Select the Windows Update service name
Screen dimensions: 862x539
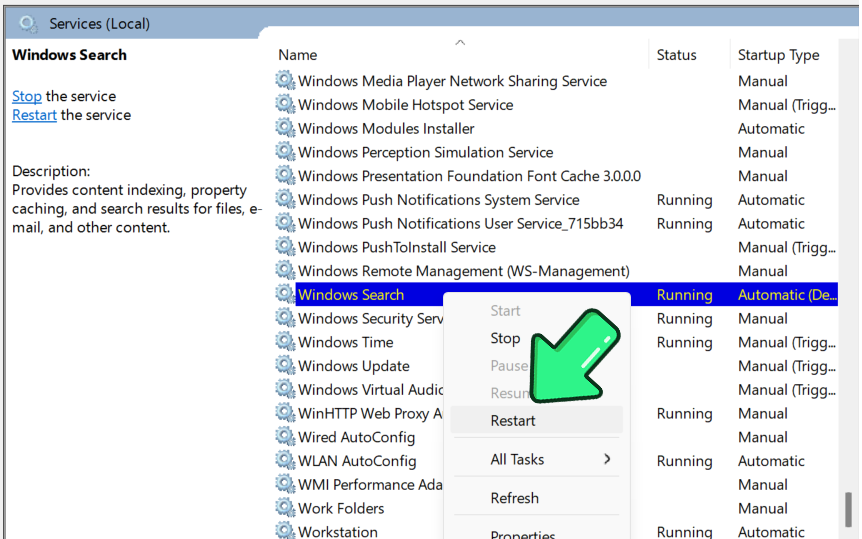(353, 366)
